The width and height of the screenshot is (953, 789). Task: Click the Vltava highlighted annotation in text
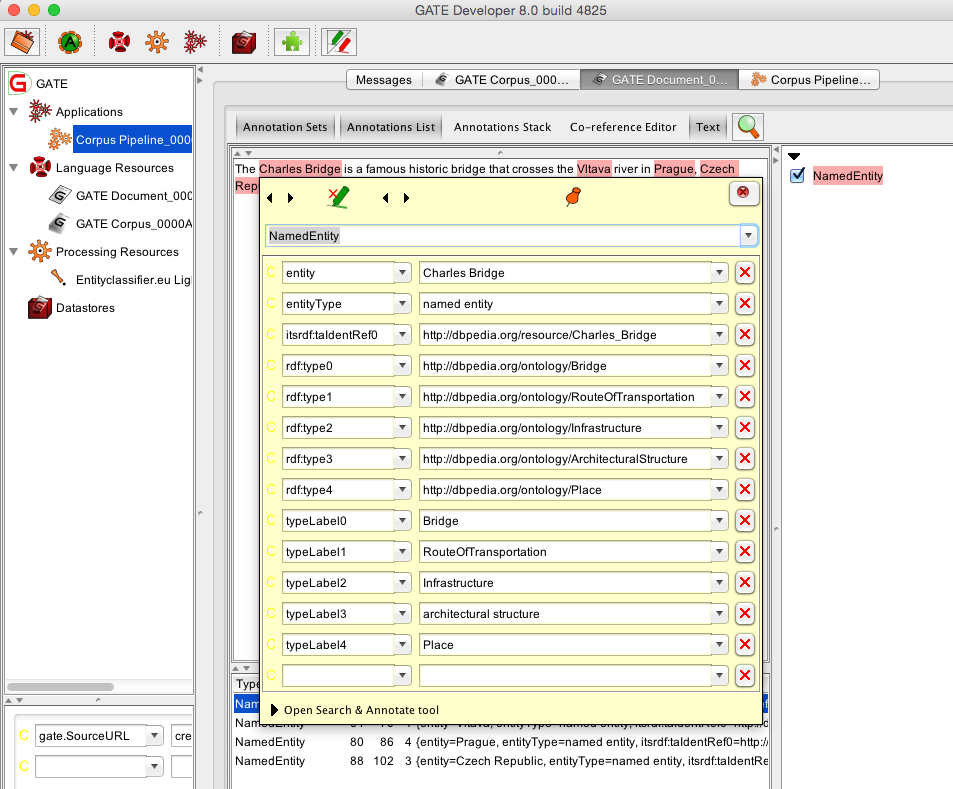coord(593,169)
